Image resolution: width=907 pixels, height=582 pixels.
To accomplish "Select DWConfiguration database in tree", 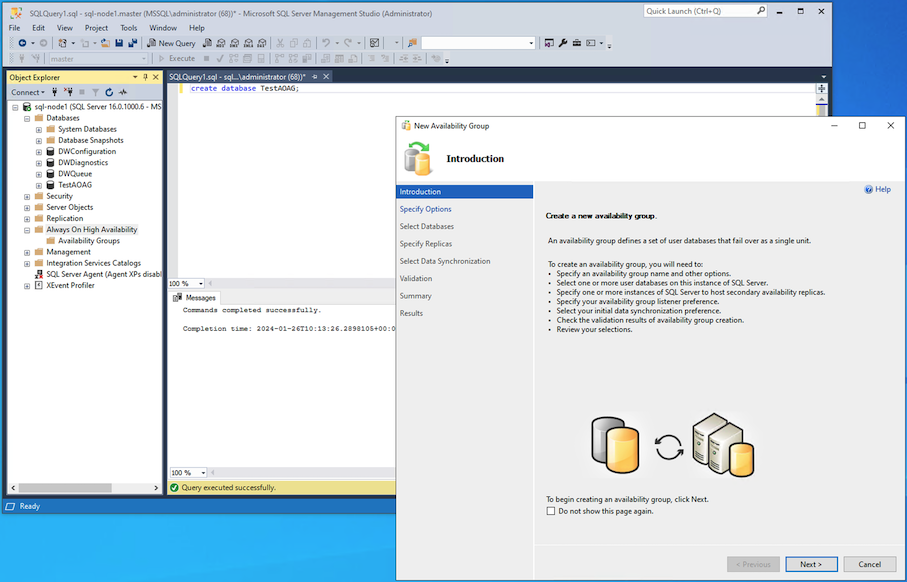I will pos(87,152).
